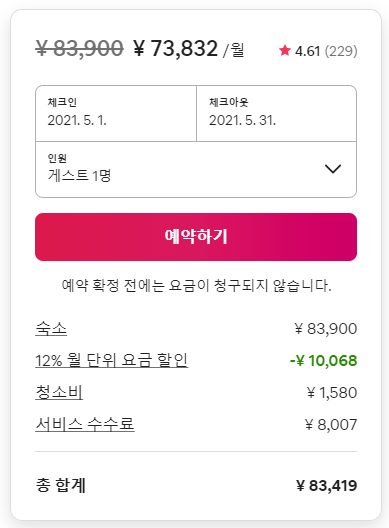Select the ¥73,832 monthly price
The image size is (389, 528).
[x=175, y=48]
